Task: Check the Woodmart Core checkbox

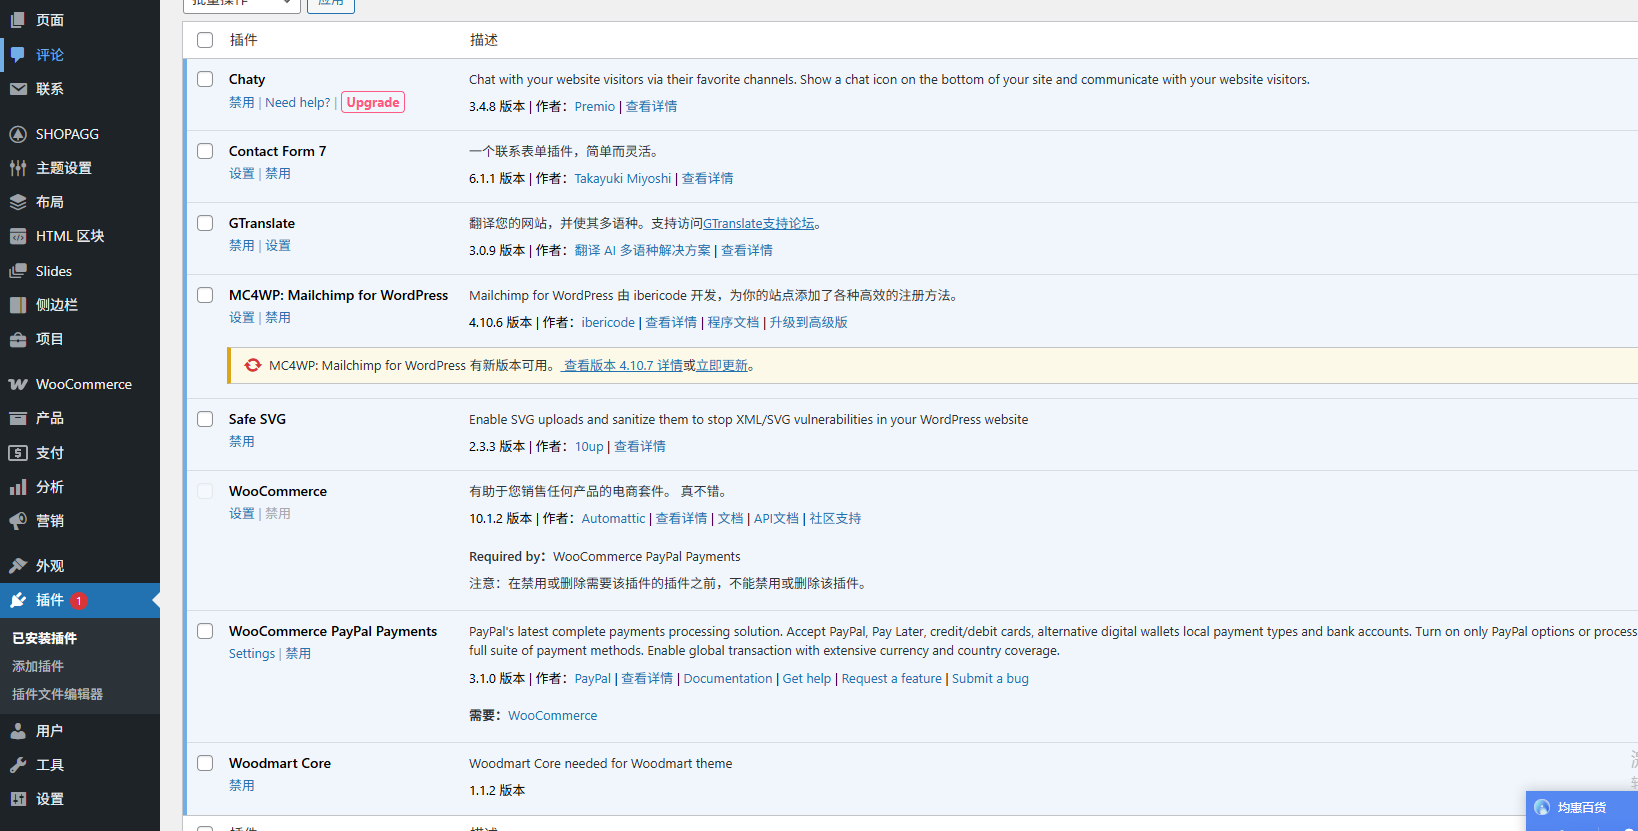Action: point(205,763)
